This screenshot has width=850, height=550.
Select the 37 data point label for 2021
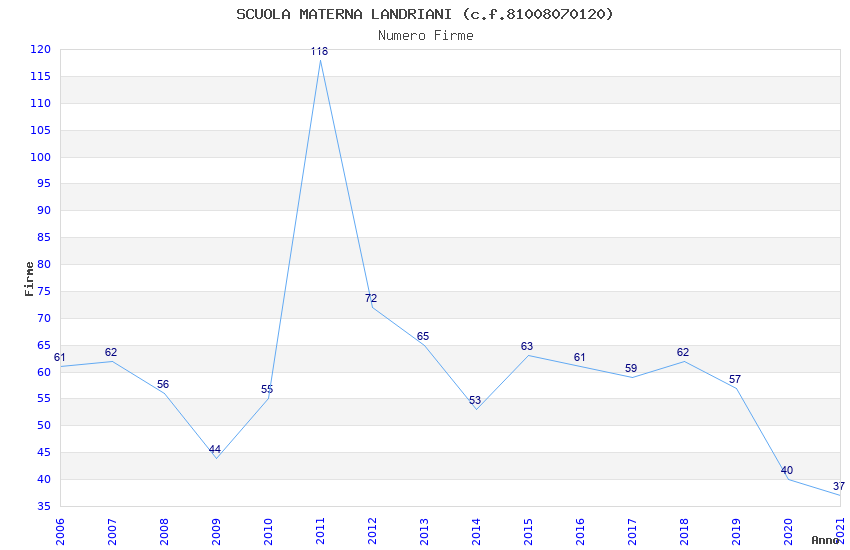839,487
